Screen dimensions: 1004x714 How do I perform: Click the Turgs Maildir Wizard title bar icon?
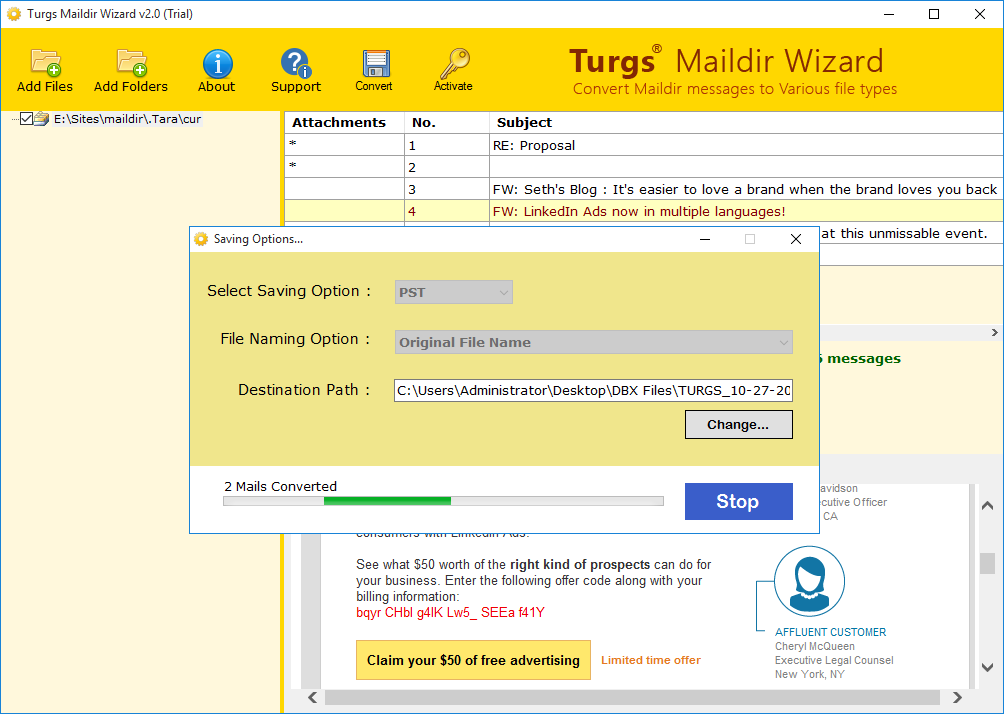pos(13,13)
